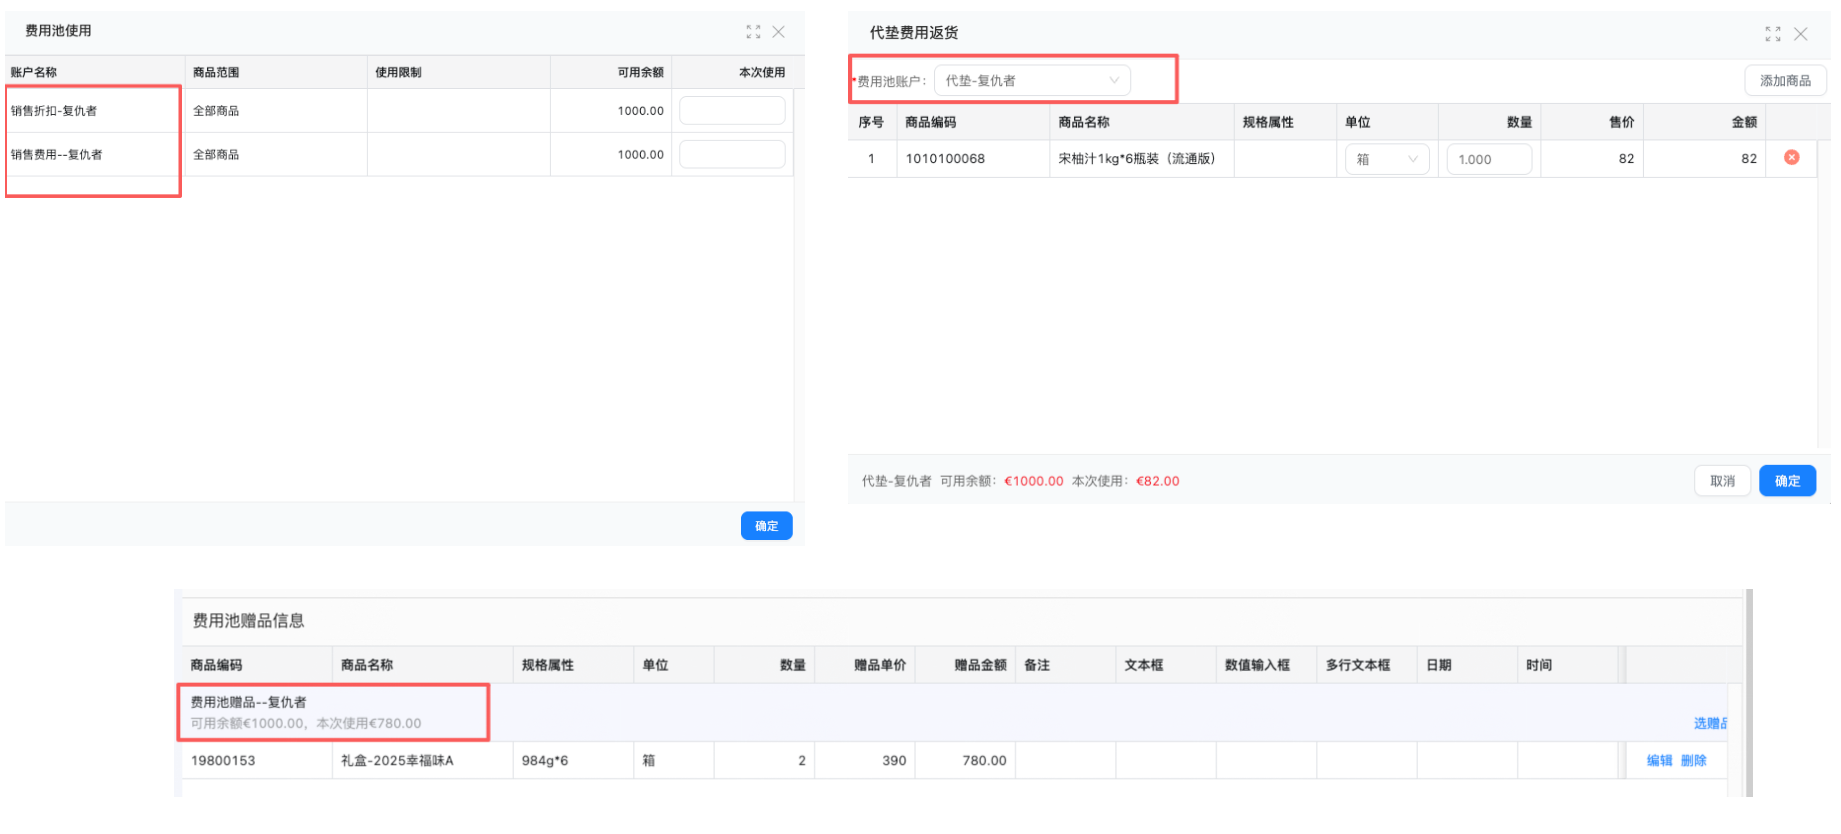Screen dimensions: 1841x834
Task: Close the 费用池使用 dialog
Action: coord(778,32)
